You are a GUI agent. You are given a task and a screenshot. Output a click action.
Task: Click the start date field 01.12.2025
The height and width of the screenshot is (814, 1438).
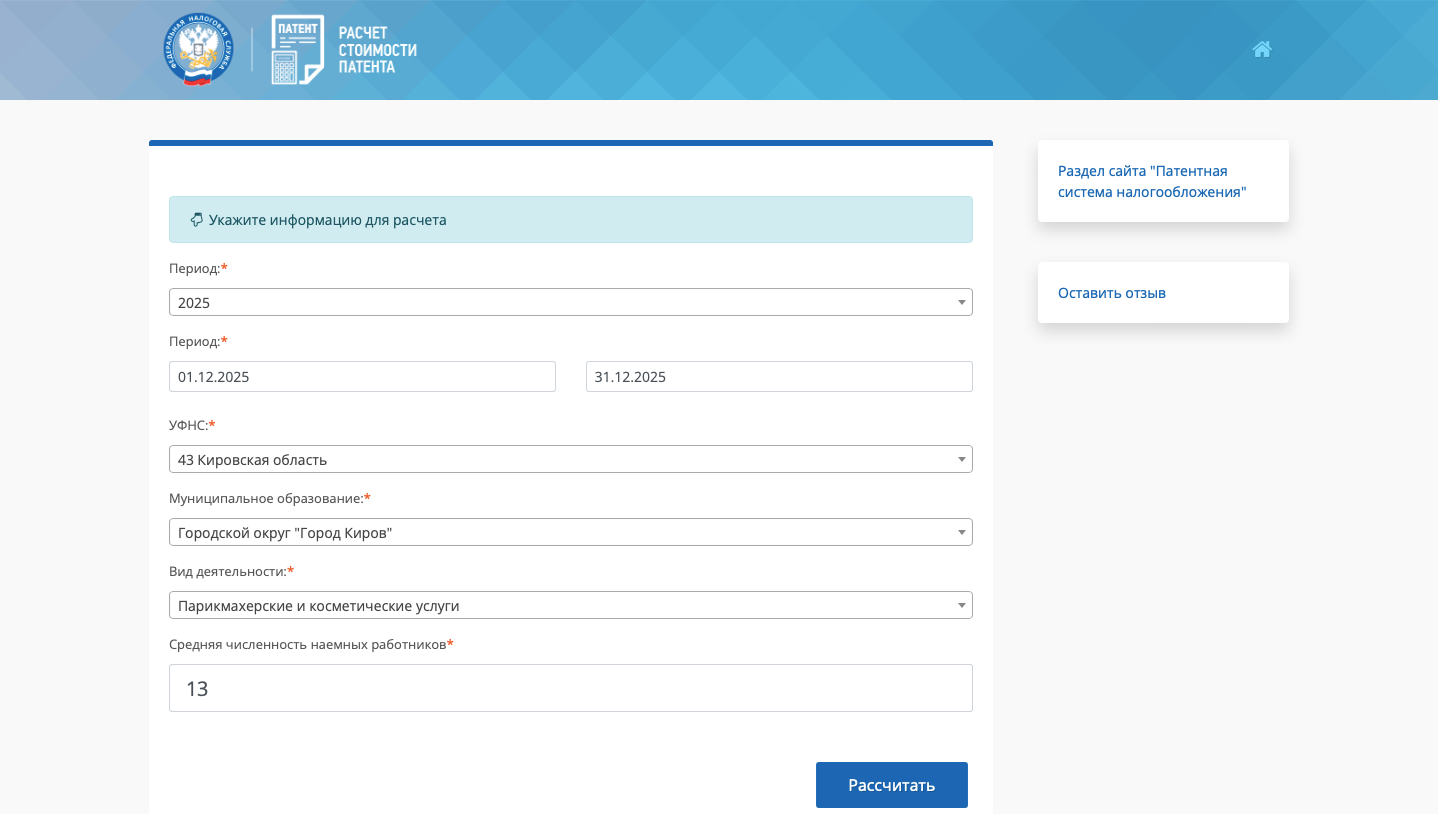362,377
